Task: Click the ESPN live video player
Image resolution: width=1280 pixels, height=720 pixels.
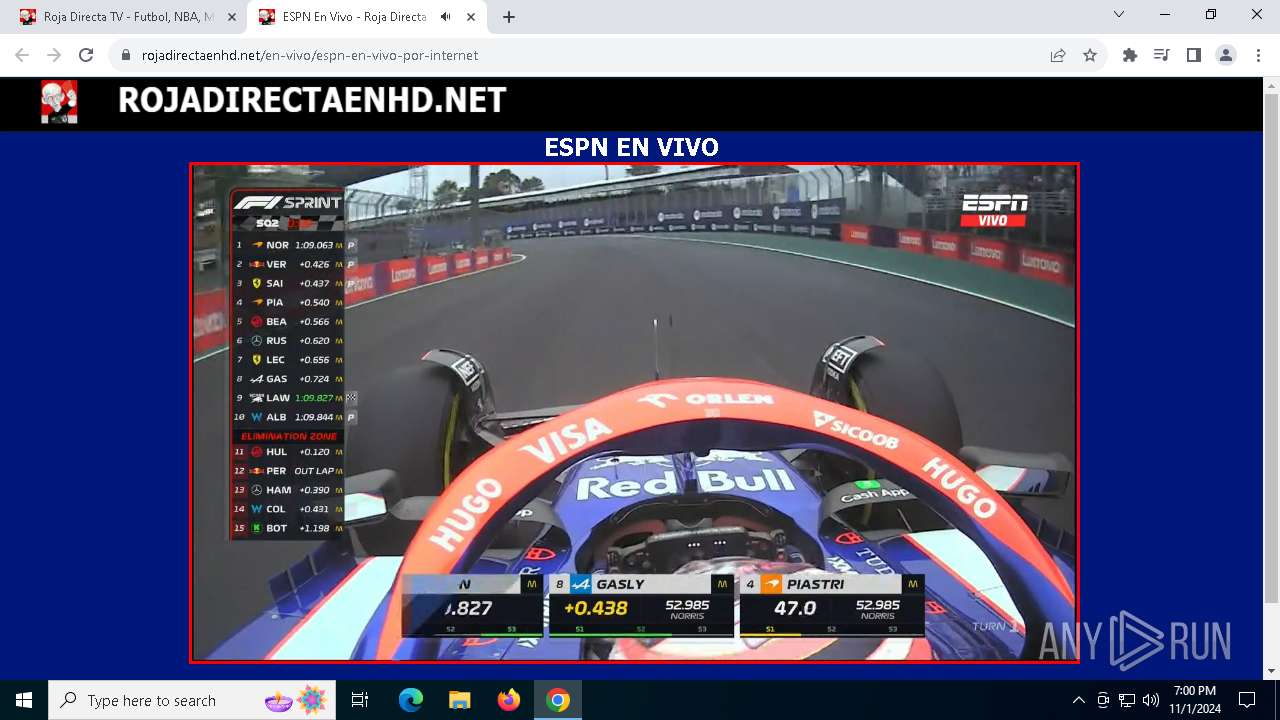Action: [x=634, y=413]
